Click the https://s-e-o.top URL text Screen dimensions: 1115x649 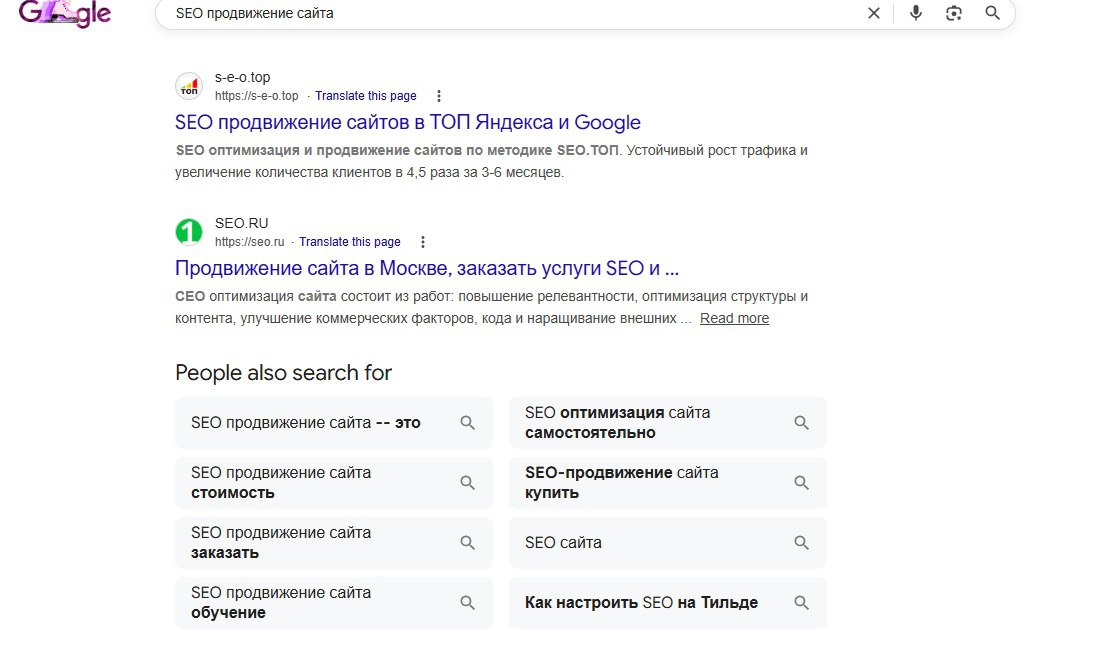[257, 96]
